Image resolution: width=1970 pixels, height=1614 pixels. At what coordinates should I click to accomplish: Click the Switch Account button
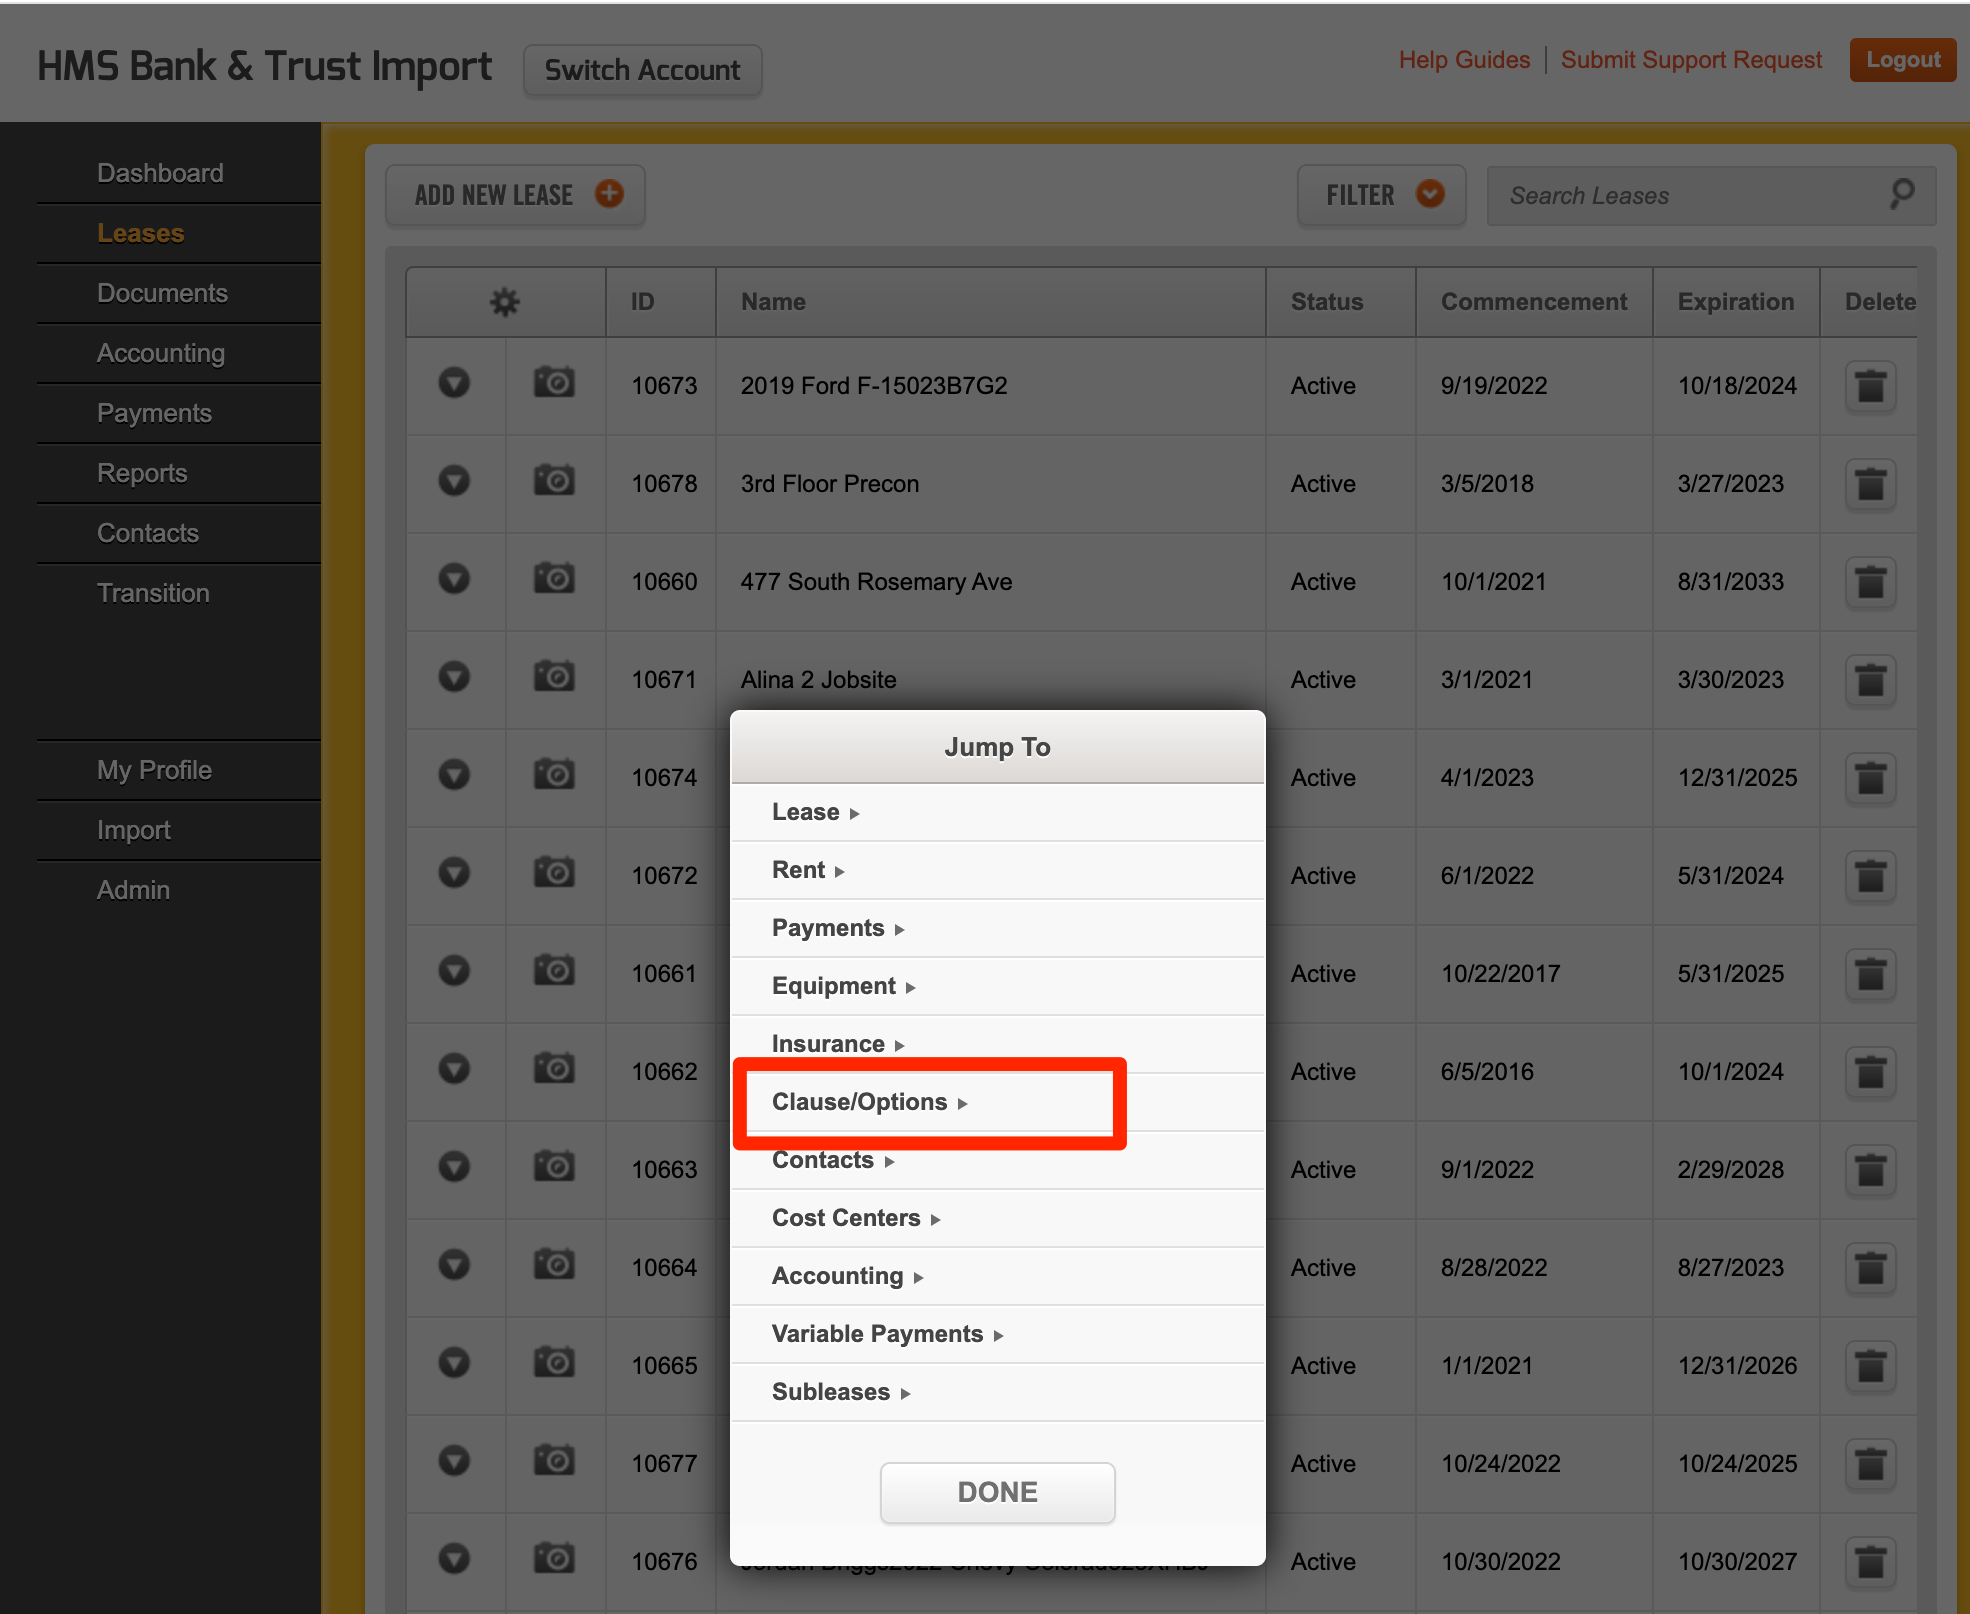point(642,70)
